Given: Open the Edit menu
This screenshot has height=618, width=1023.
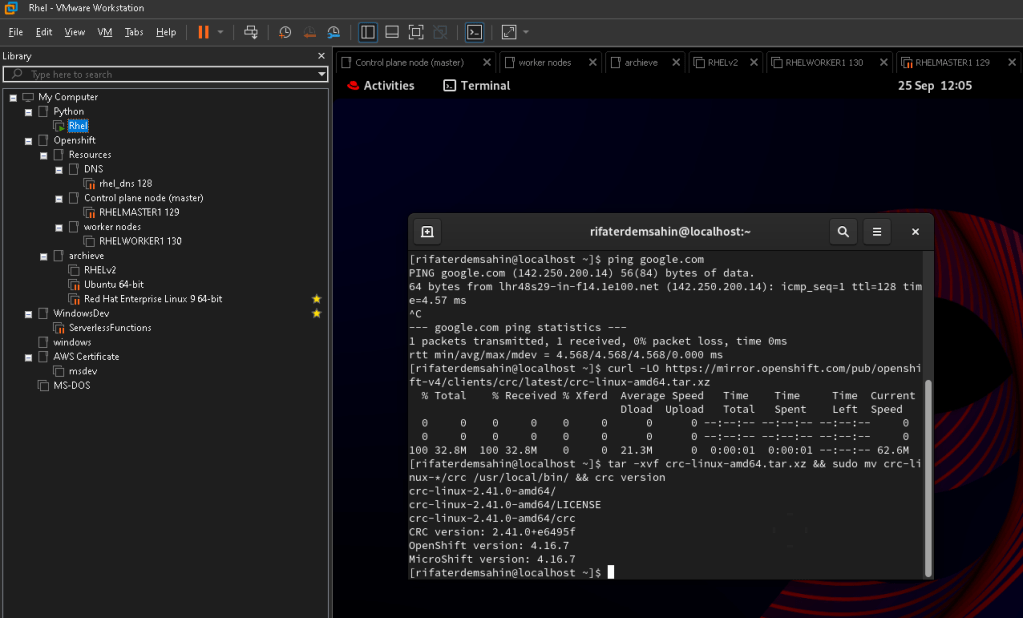Looking at the screenshot, I should tap(44, 32).
